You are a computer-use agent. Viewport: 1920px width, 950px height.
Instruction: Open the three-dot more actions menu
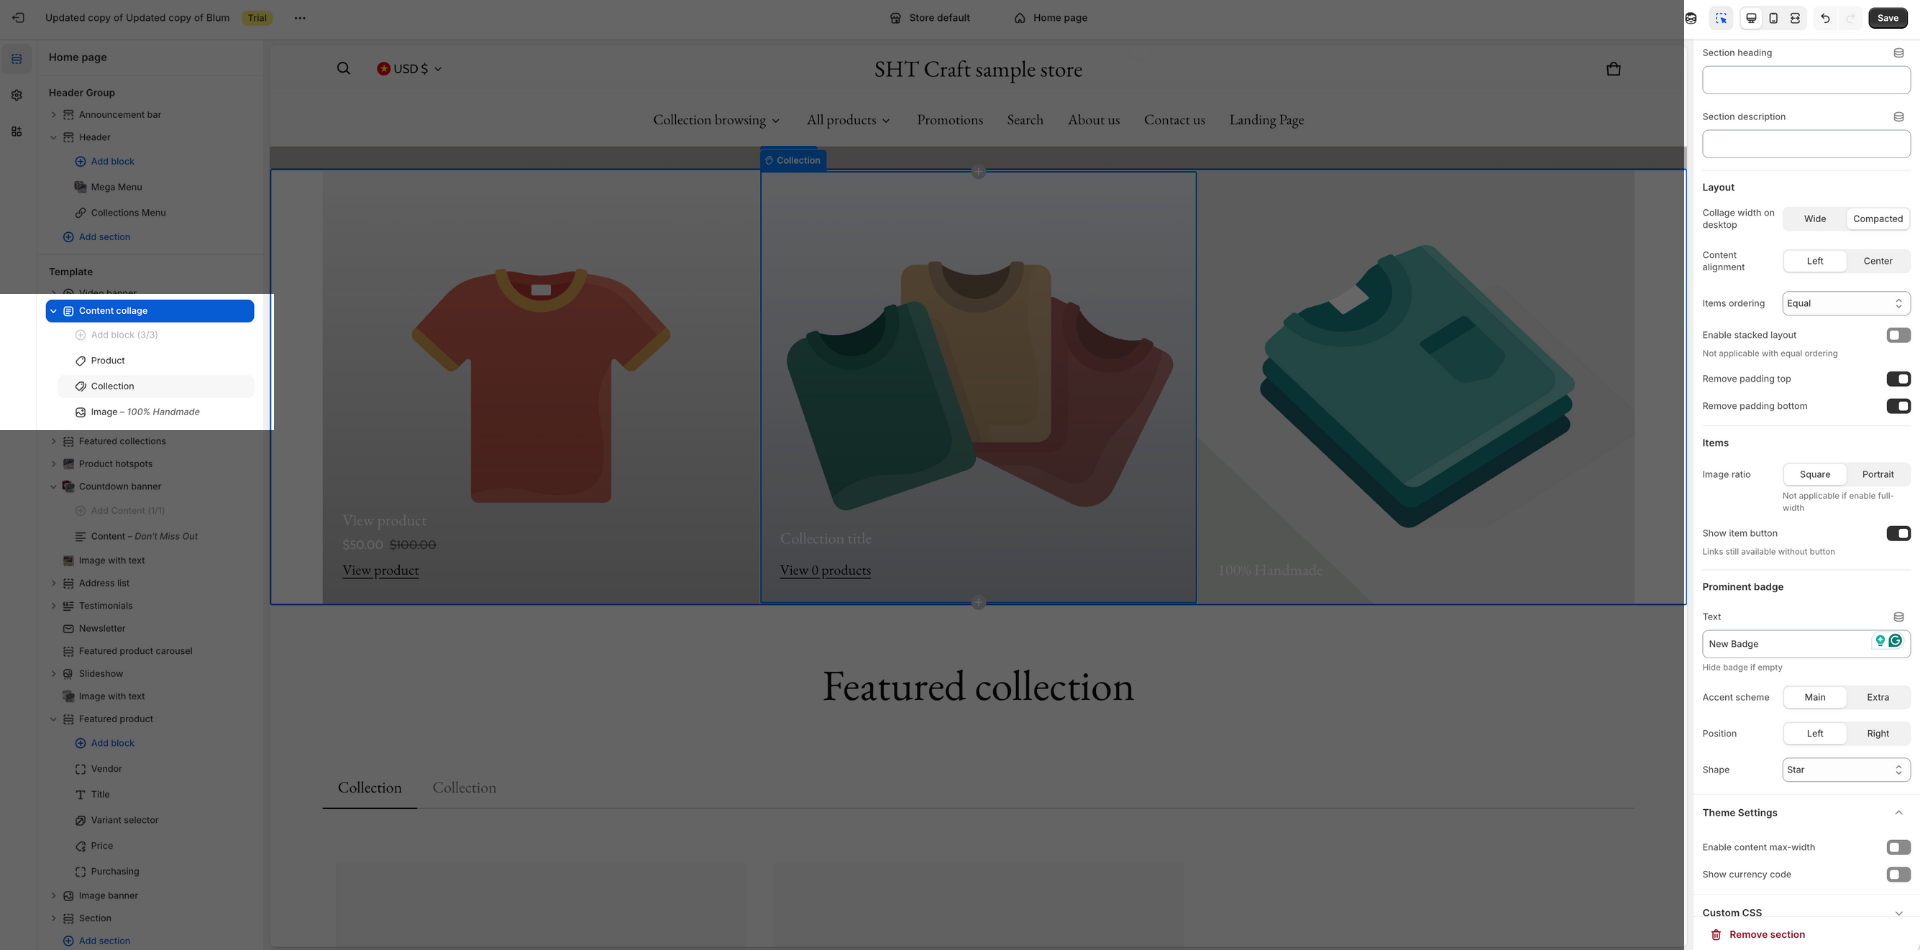click(300, 18)
